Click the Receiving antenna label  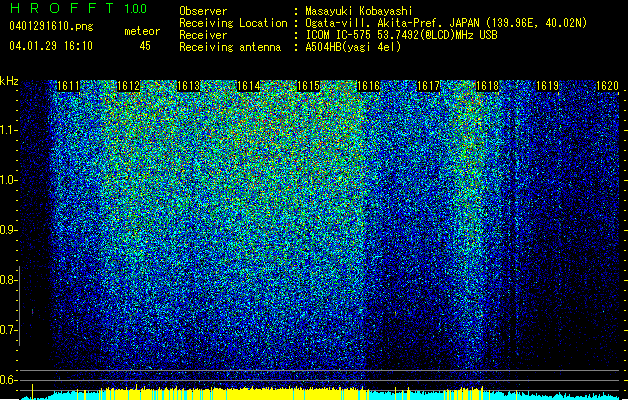[x=230, y=47]
